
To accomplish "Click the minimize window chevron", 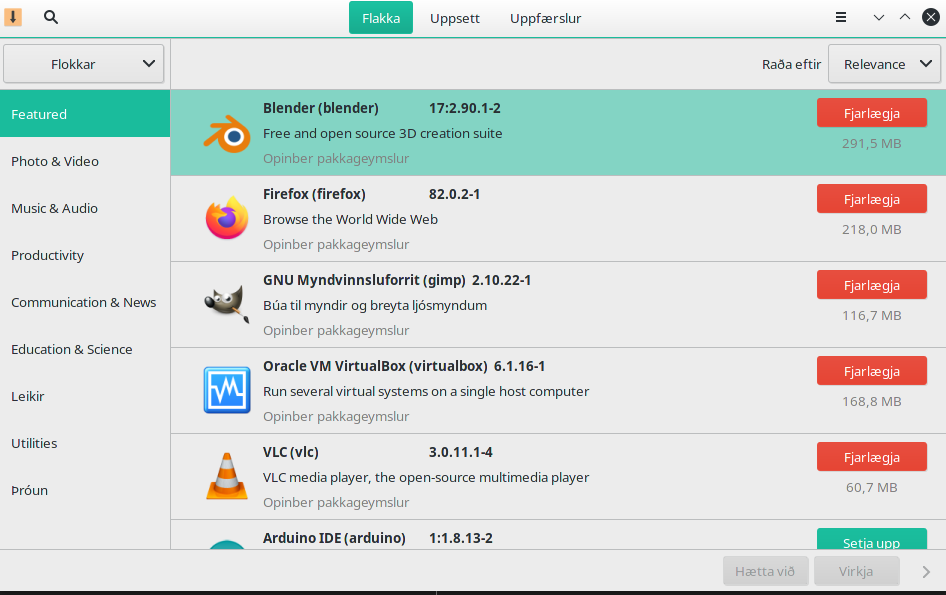I will [x=878, y=18].
